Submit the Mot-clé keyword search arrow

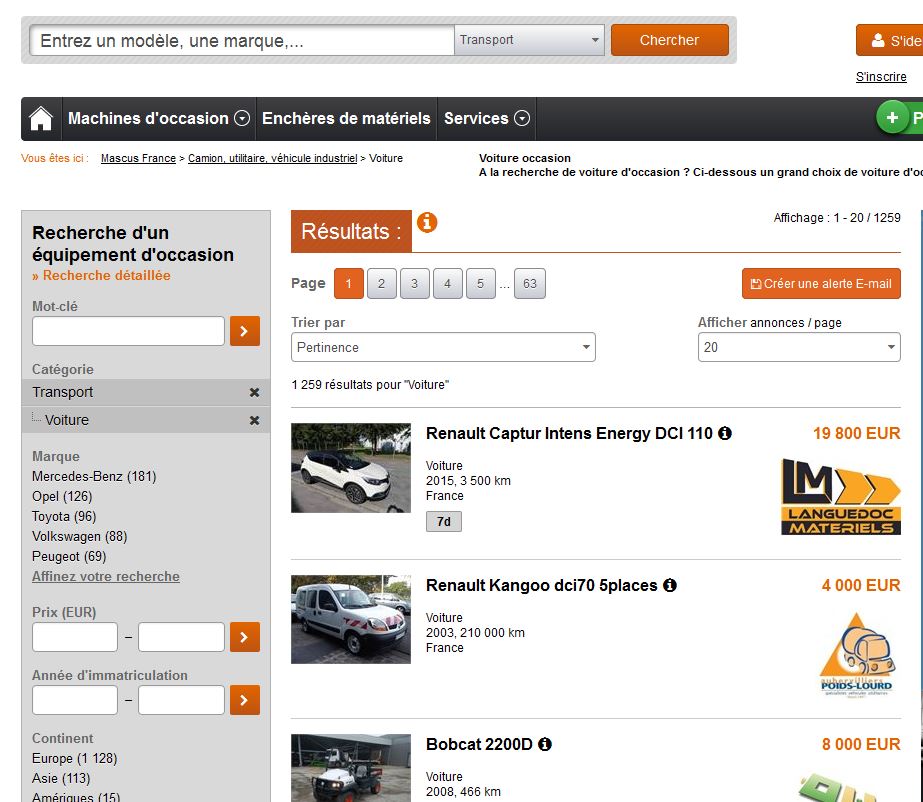pos(245,331)
